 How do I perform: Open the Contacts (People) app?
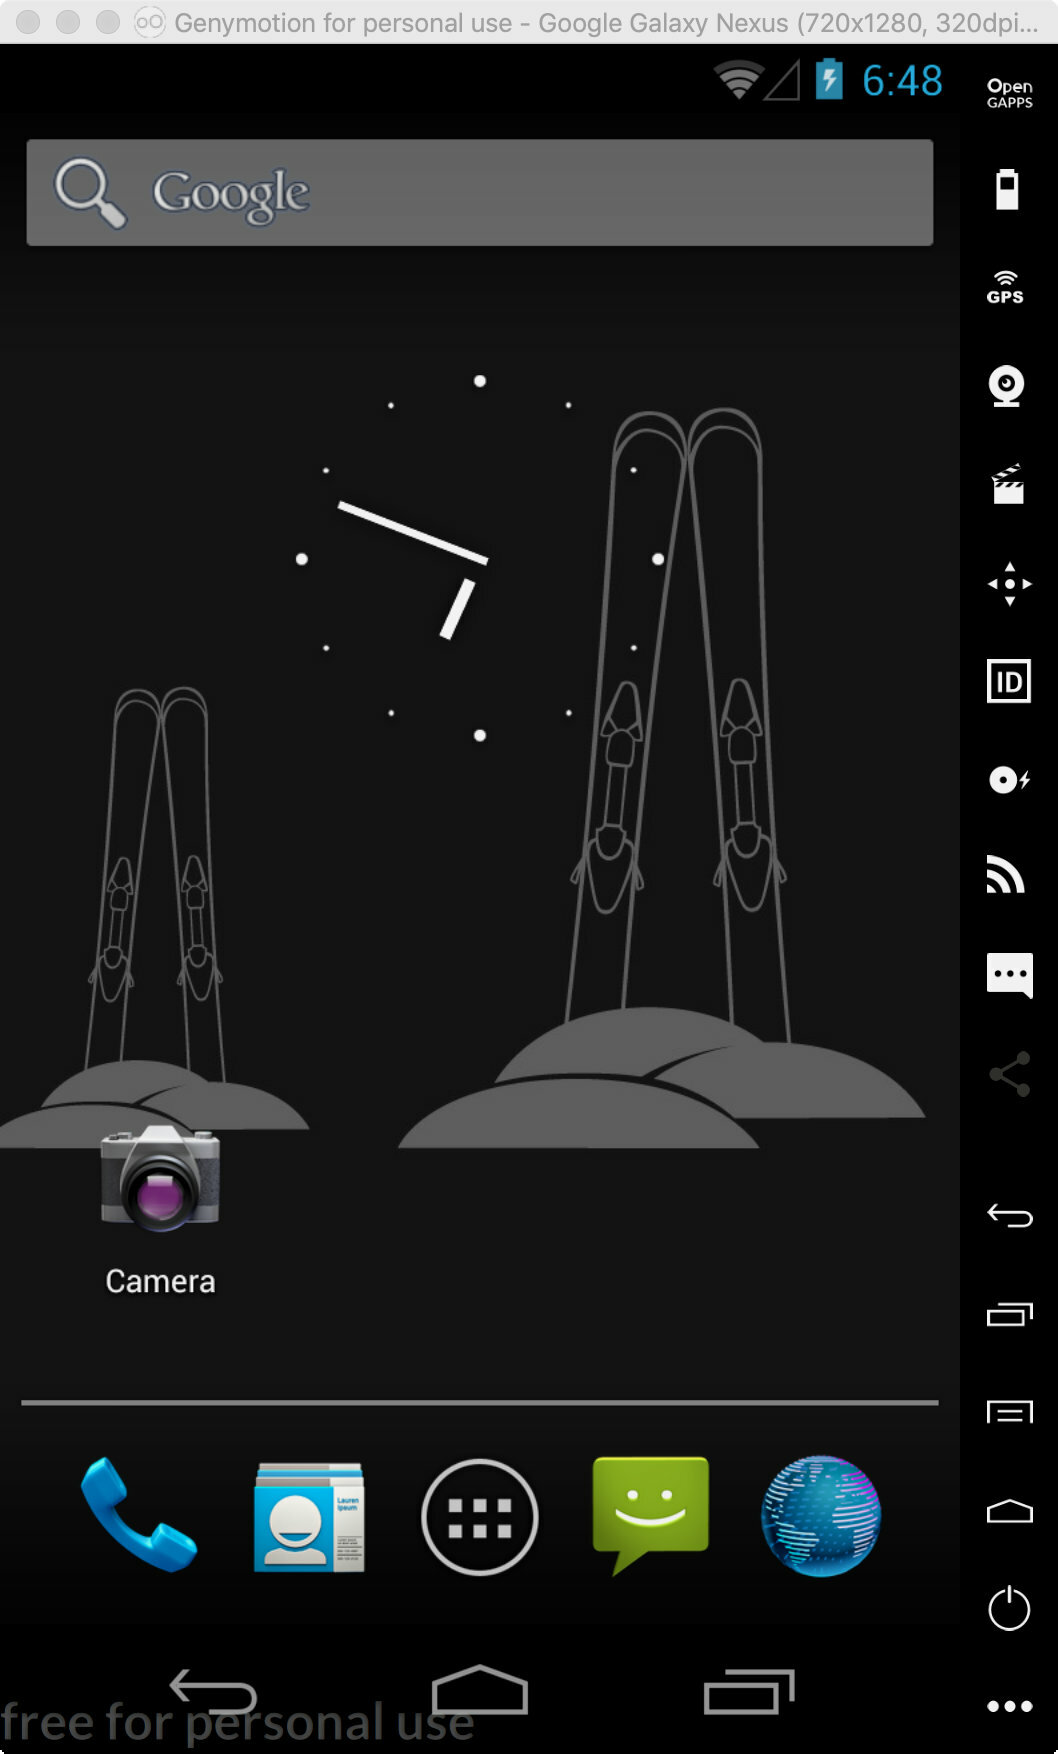pos(308,1516)
